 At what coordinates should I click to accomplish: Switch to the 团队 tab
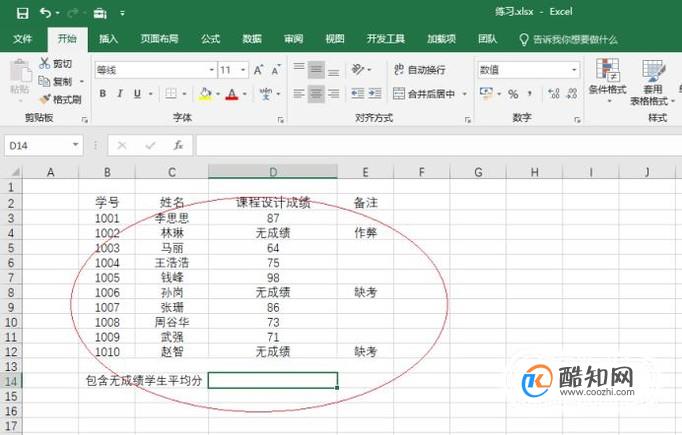488,39
